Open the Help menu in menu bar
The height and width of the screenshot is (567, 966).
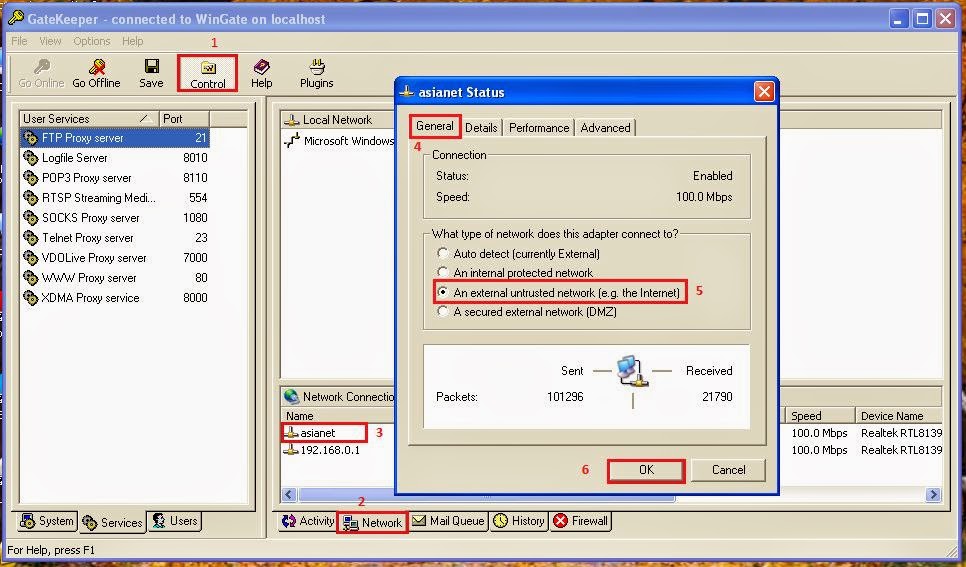click(x=132, y=41)
